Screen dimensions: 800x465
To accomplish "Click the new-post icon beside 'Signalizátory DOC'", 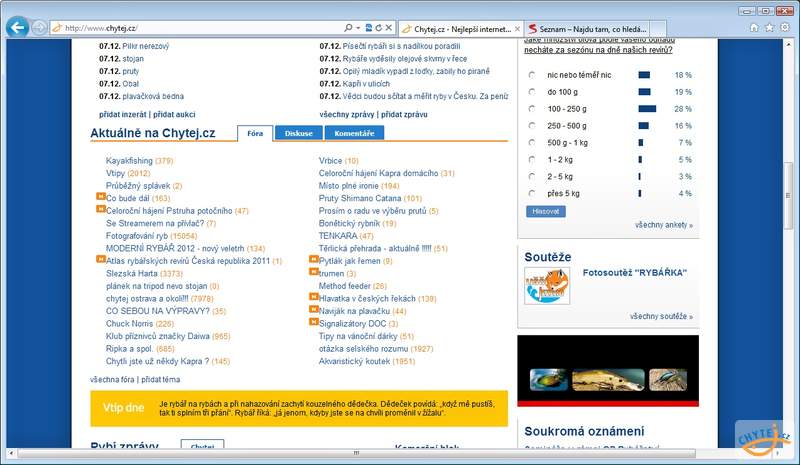I will [x=314, y=322].
